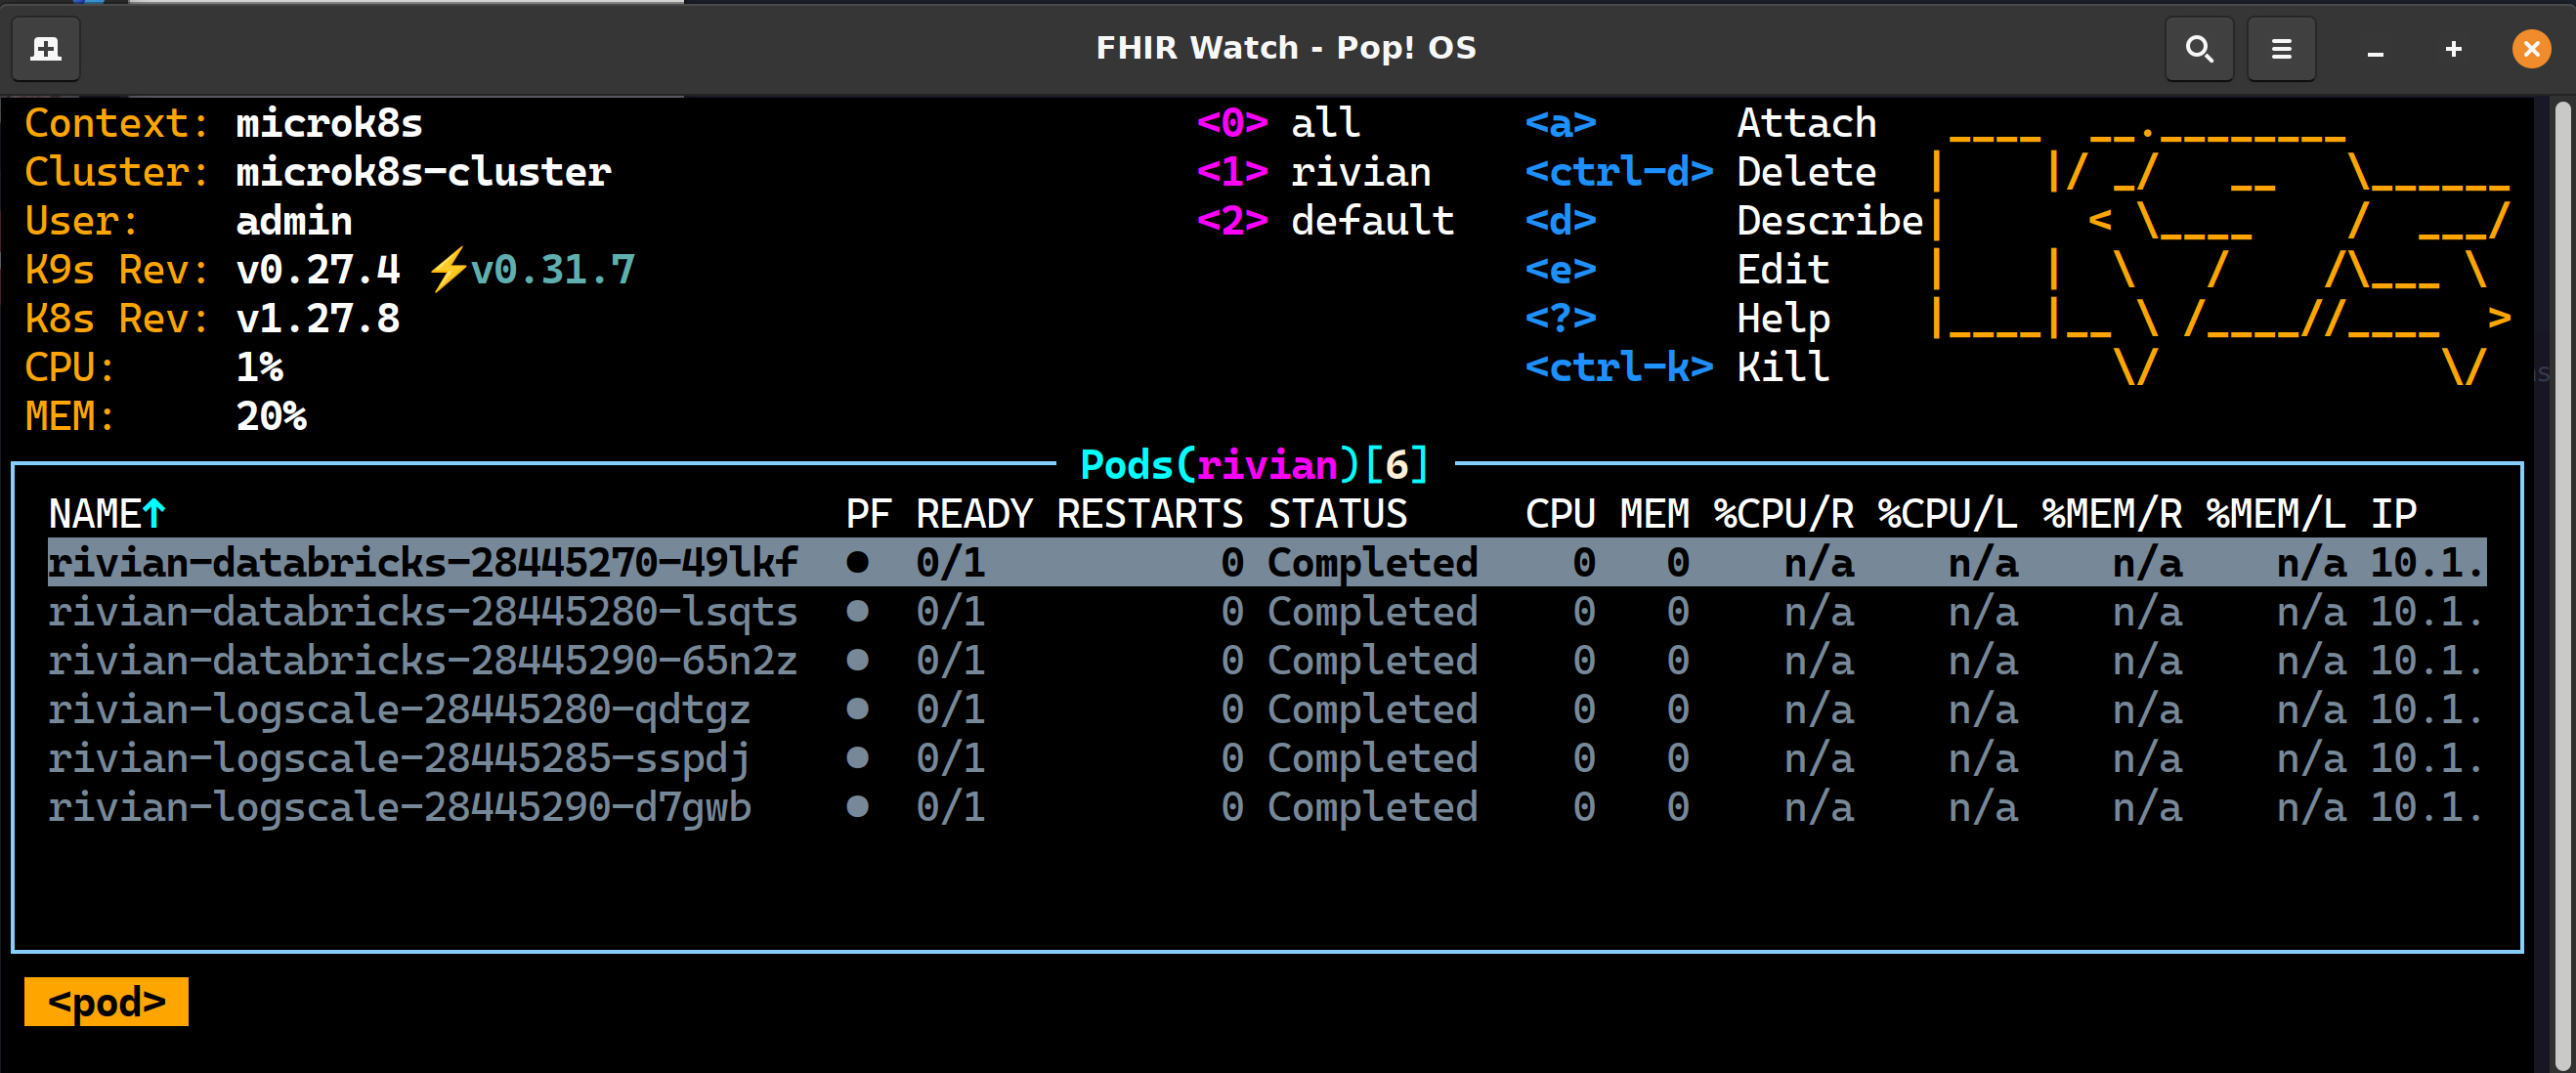Image resolution: width=2576 pixels, height=1073 pixels.
Task: Click the maximize plus icon
Action: tap(2453, 48)
